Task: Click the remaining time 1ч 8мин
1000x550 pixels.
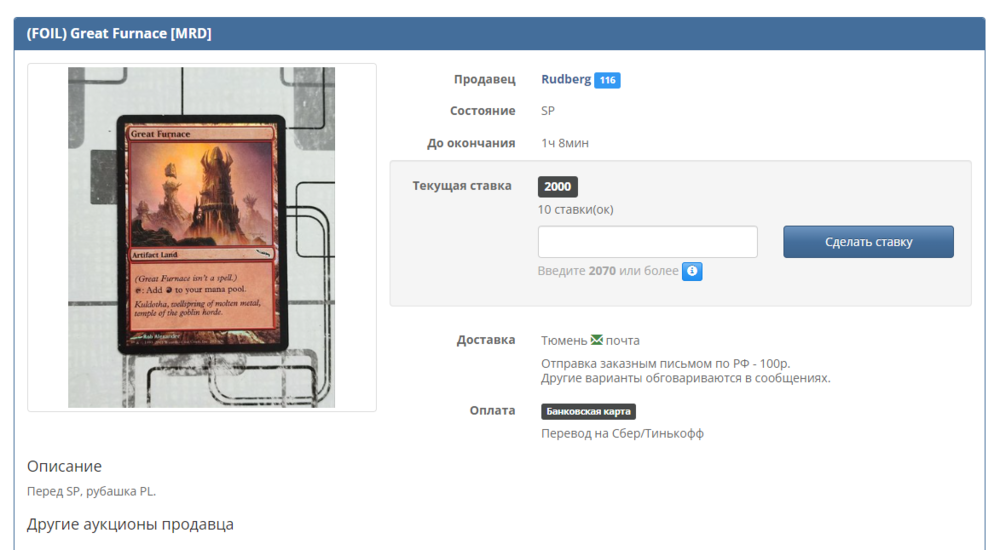Action: point(565,143)
